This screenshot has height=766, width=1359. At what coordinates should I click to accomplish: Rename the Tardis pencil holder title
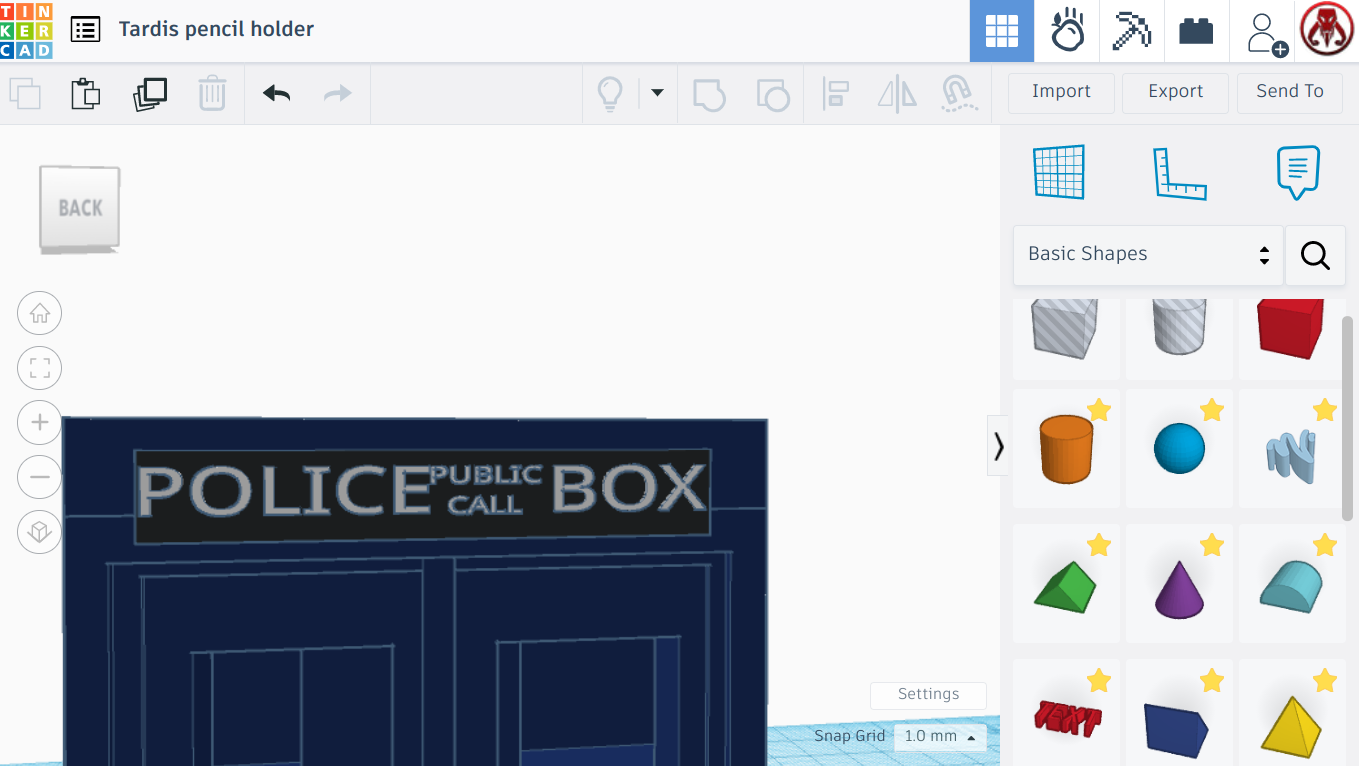[x=216, y=29]
